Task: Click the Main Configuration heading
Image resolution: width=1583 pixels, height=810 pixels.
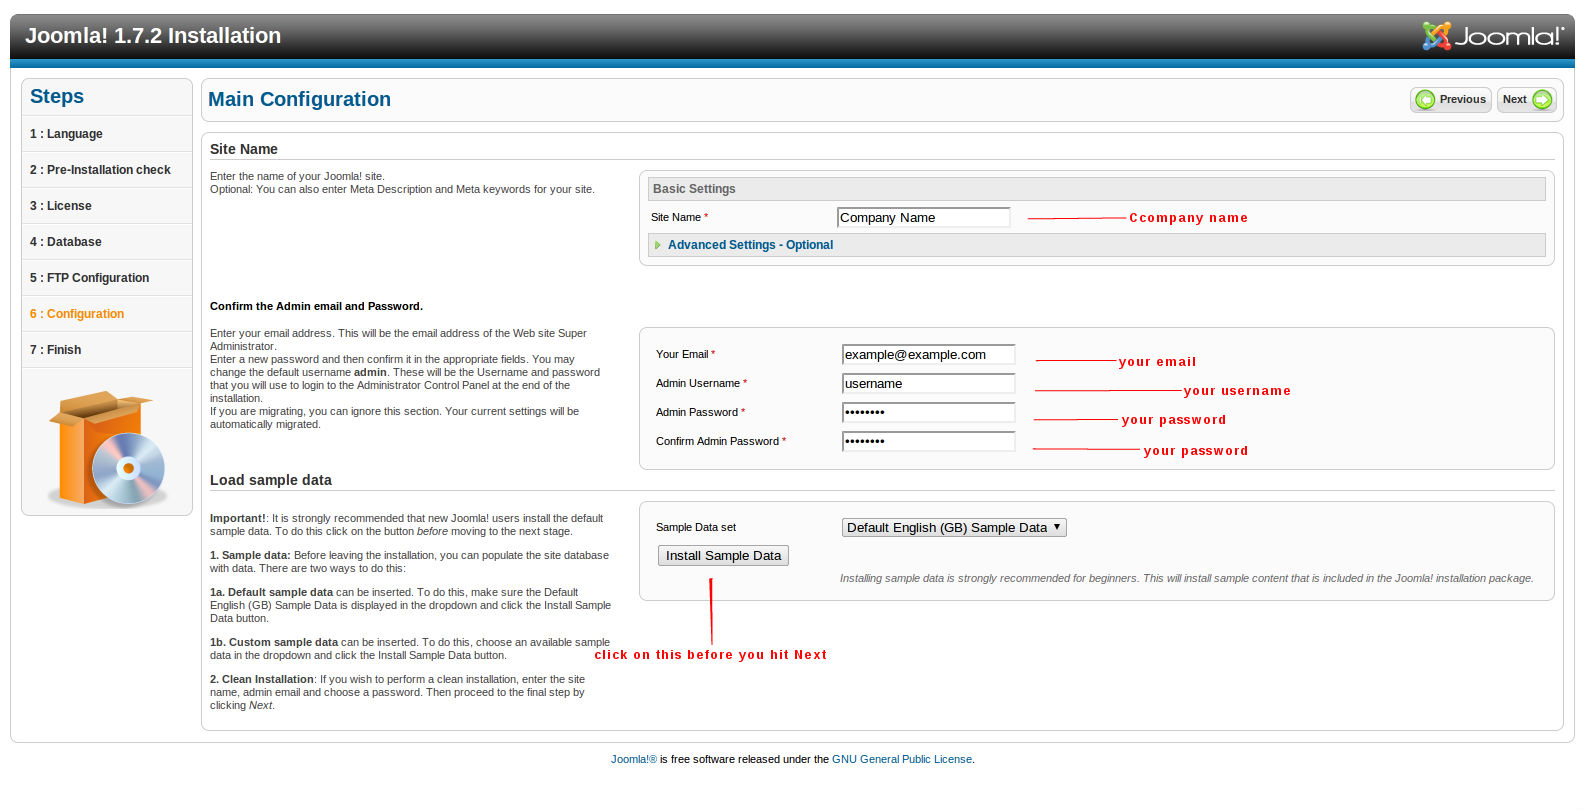Action: pos(299,99)
